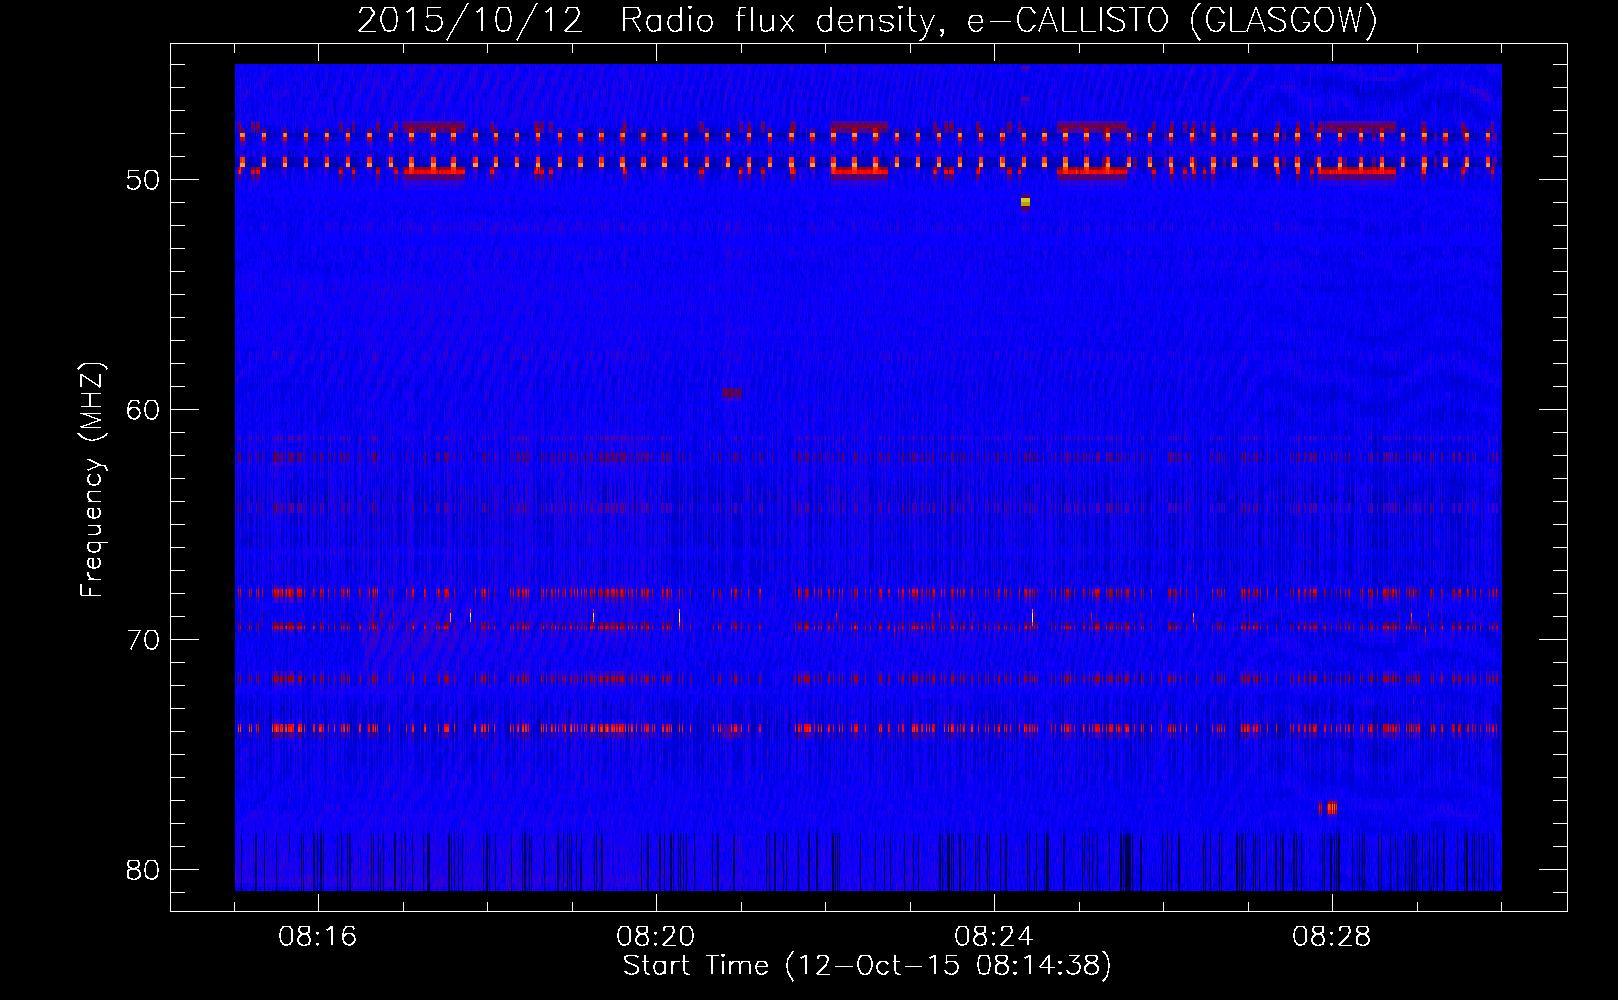Click the 70 frequency tick label
The width and height of the screenshot is (1618, 1000).
143,640
